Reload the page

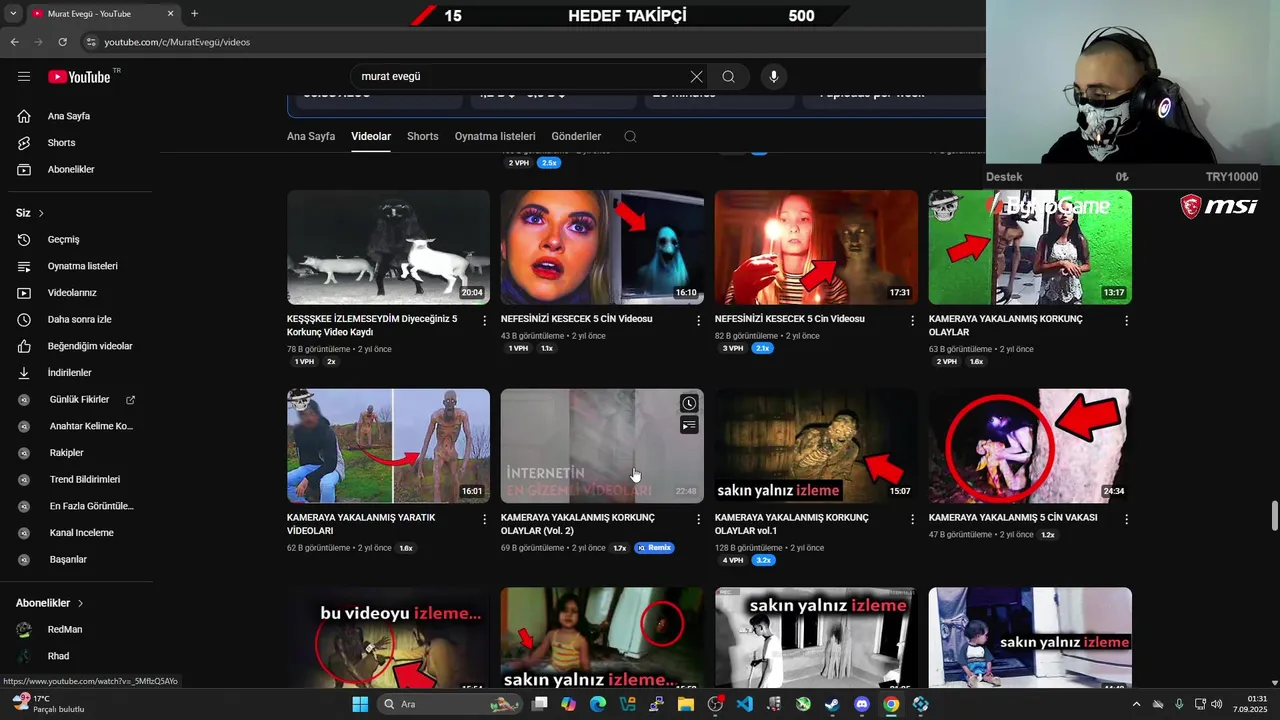(x=62, y=42)
